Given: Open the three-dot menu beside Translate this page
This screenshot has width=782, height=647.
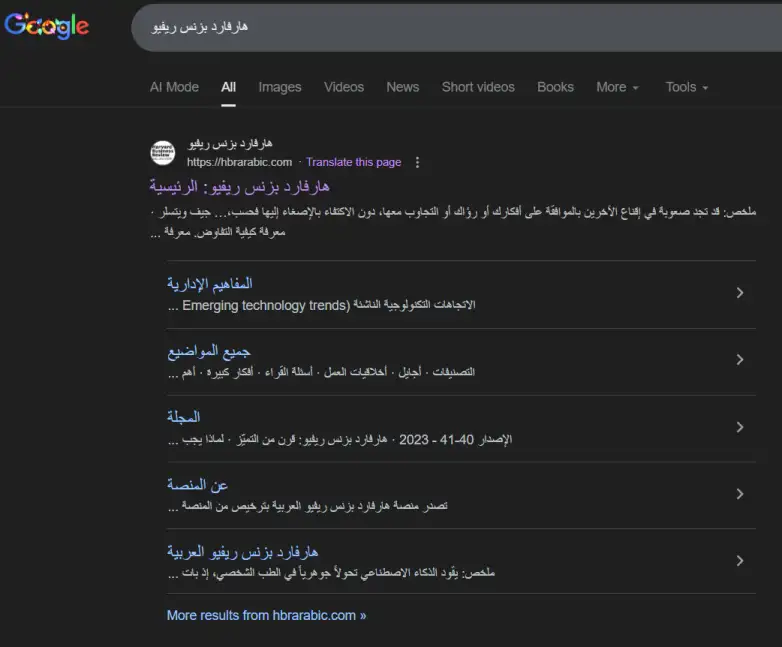Looking at the screenshot, I should click(x=417, y=162).
